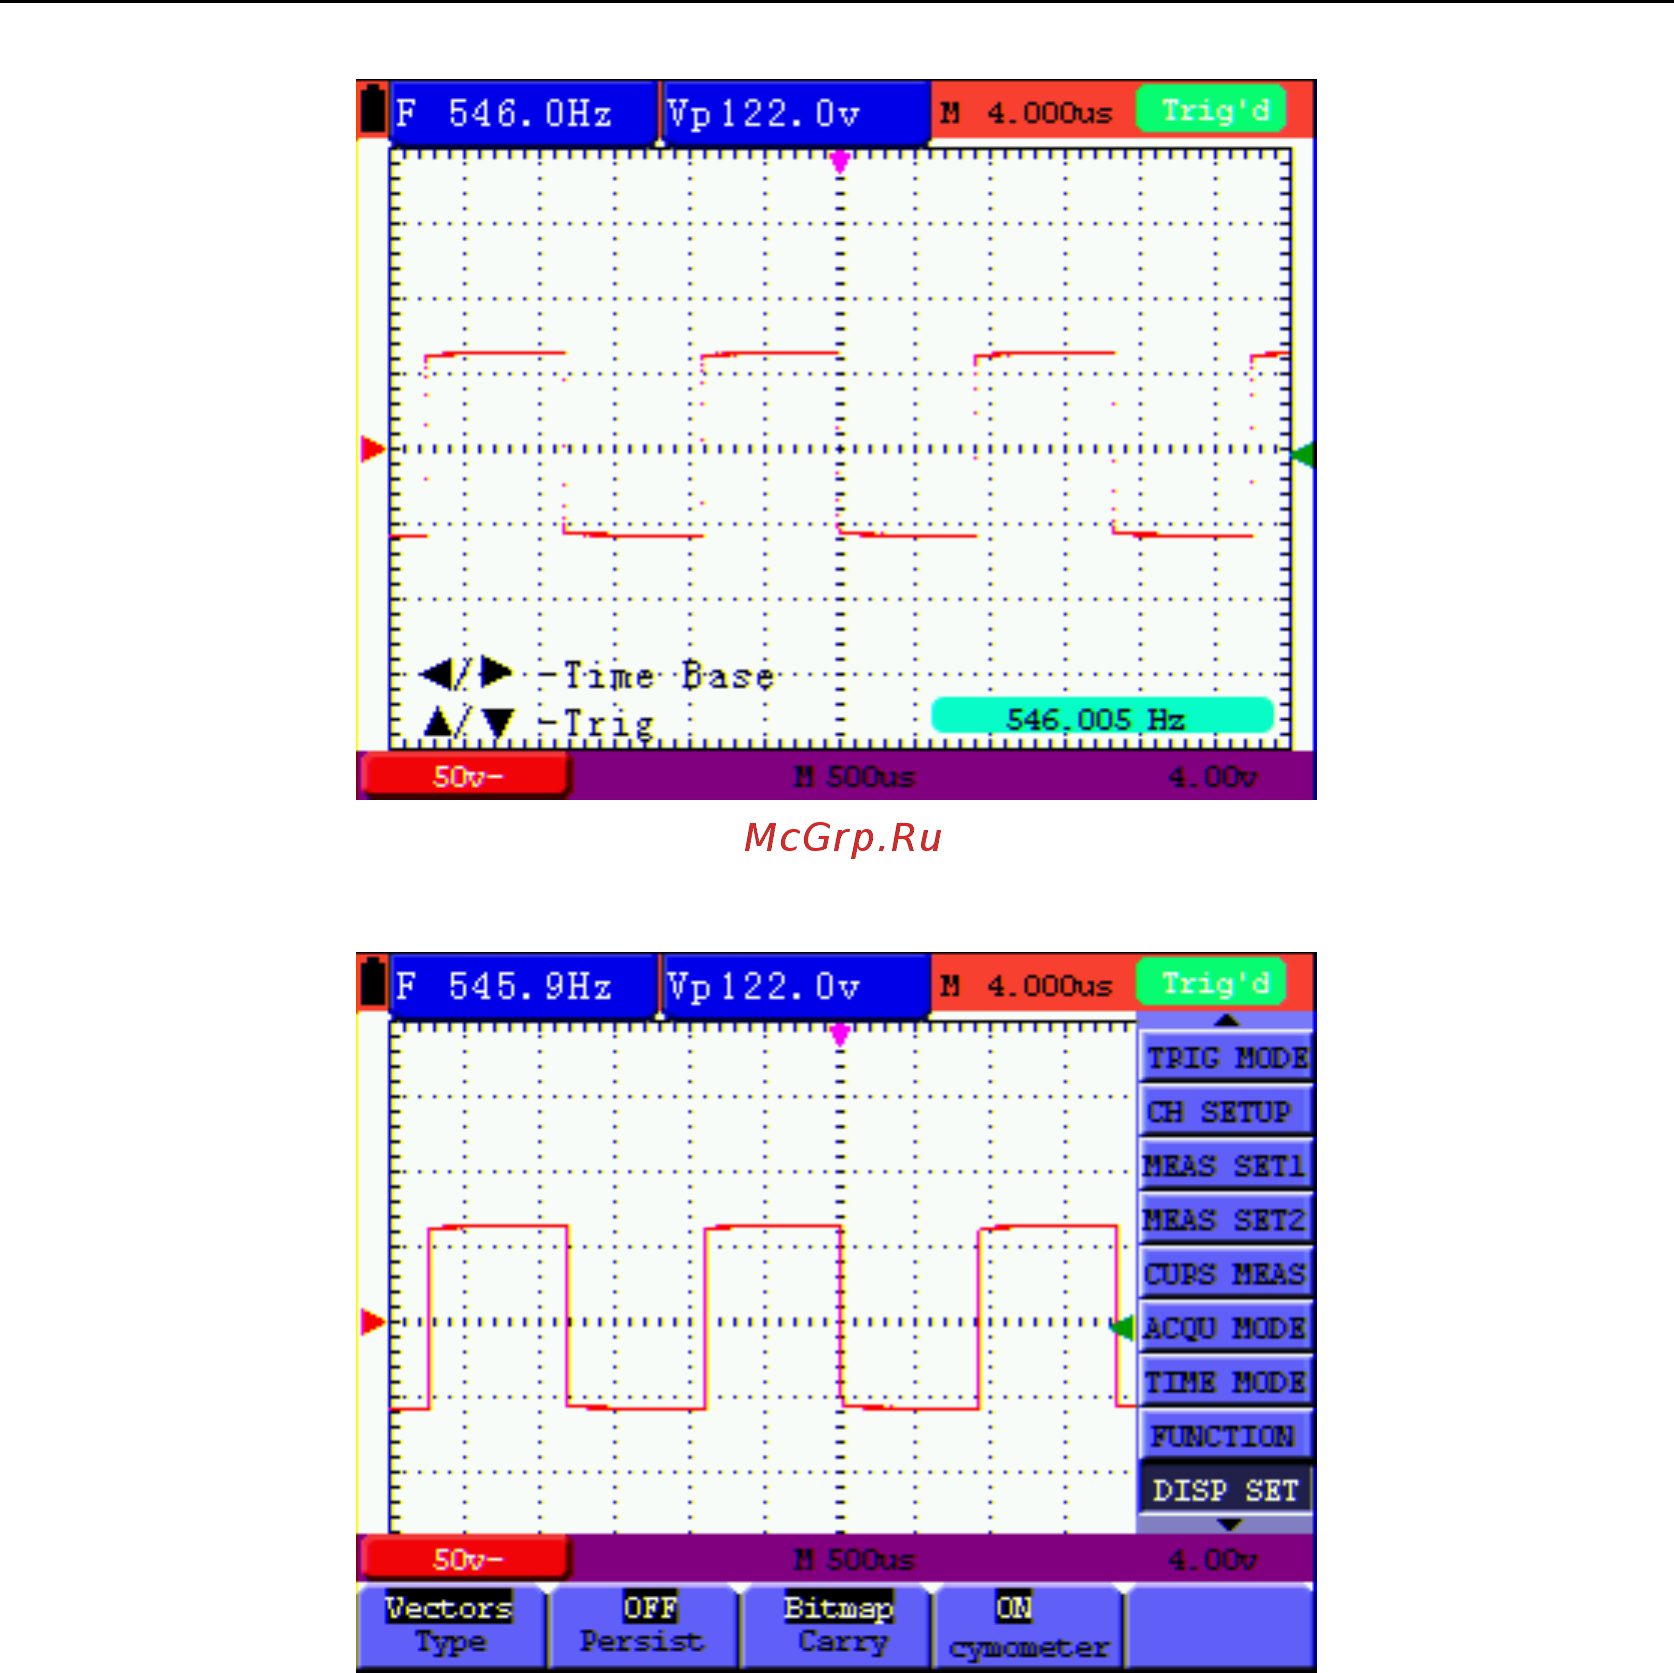
Task: Click magenta trigger position marker in upper screen
Action: 840,161
